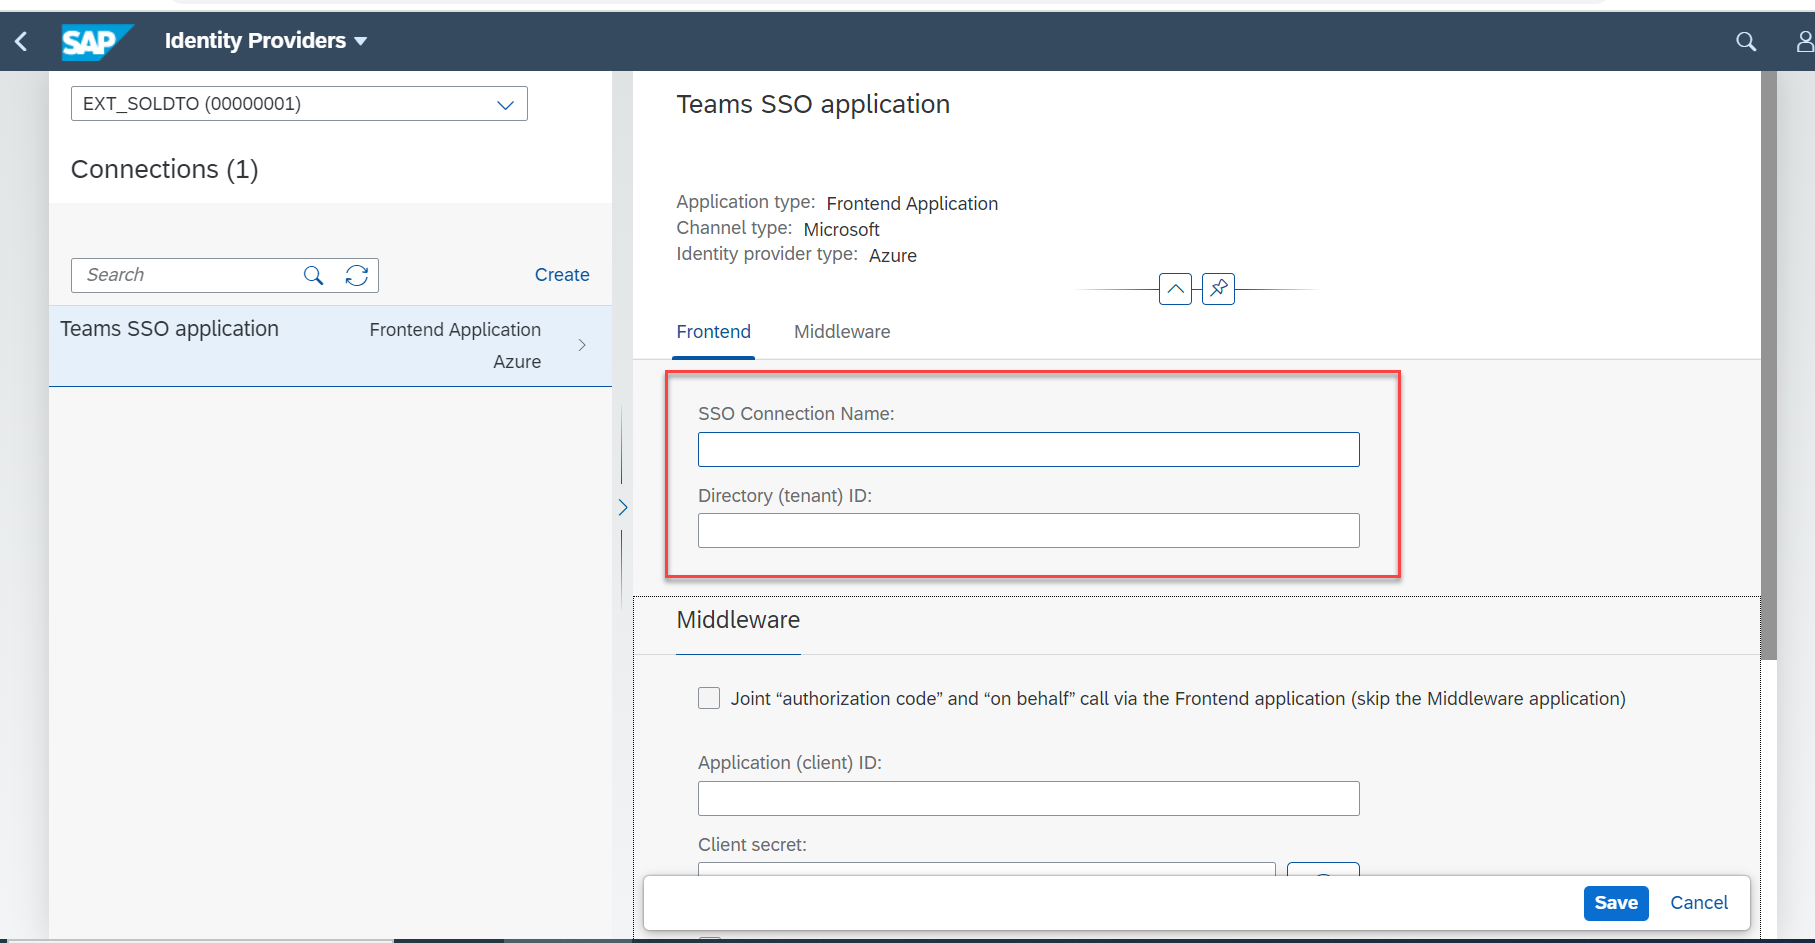Switch to the Frontend tab

pyautogui.click(x=714, y=332)
